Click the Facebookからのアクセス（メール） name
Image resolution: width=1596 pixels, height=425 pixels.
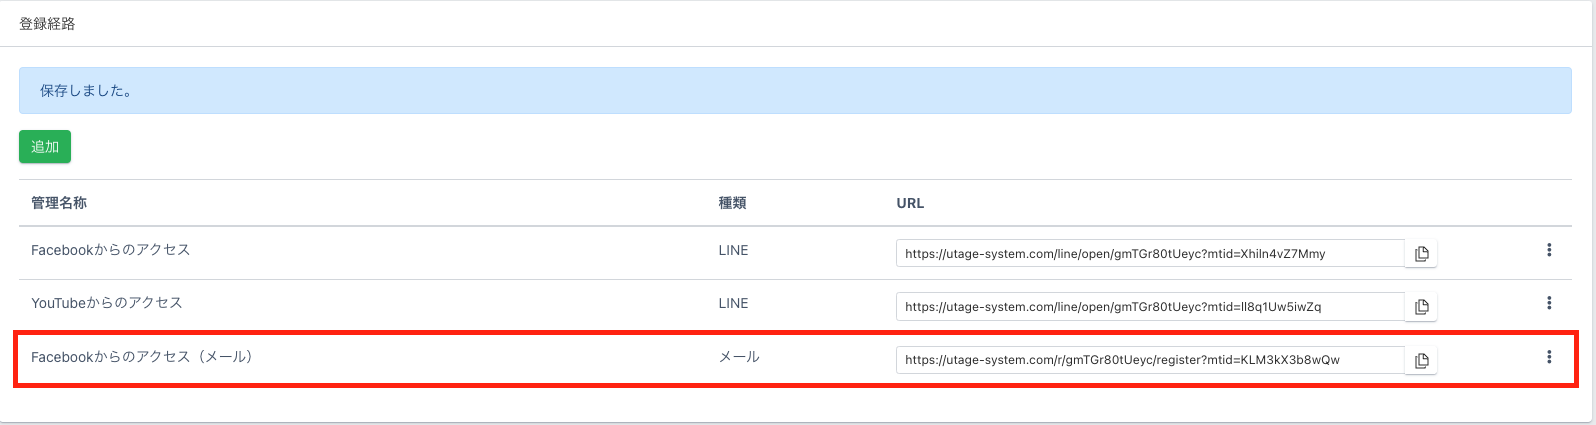(x=142, y=357)
